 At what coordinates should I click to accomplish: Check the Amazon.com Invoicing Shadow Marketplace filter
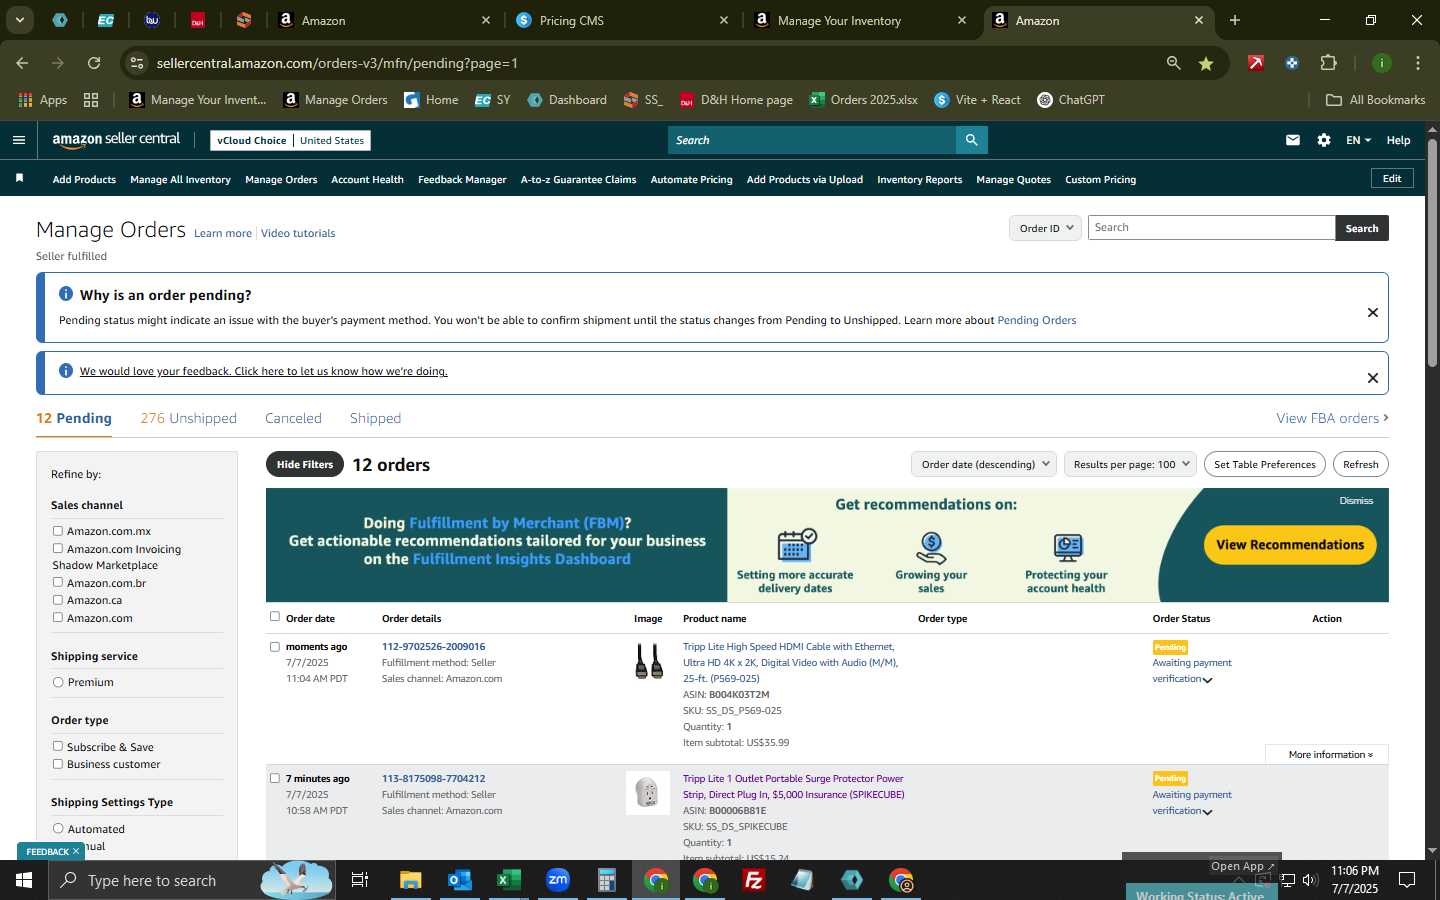(58, 548)
